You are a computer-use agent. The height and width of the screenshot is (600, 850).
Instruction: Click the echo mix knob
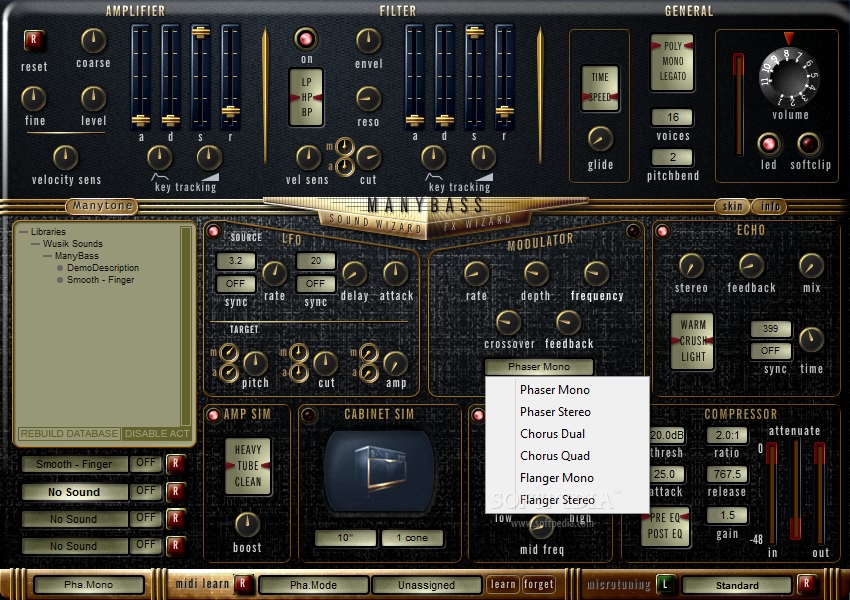[x=811, y=266]
